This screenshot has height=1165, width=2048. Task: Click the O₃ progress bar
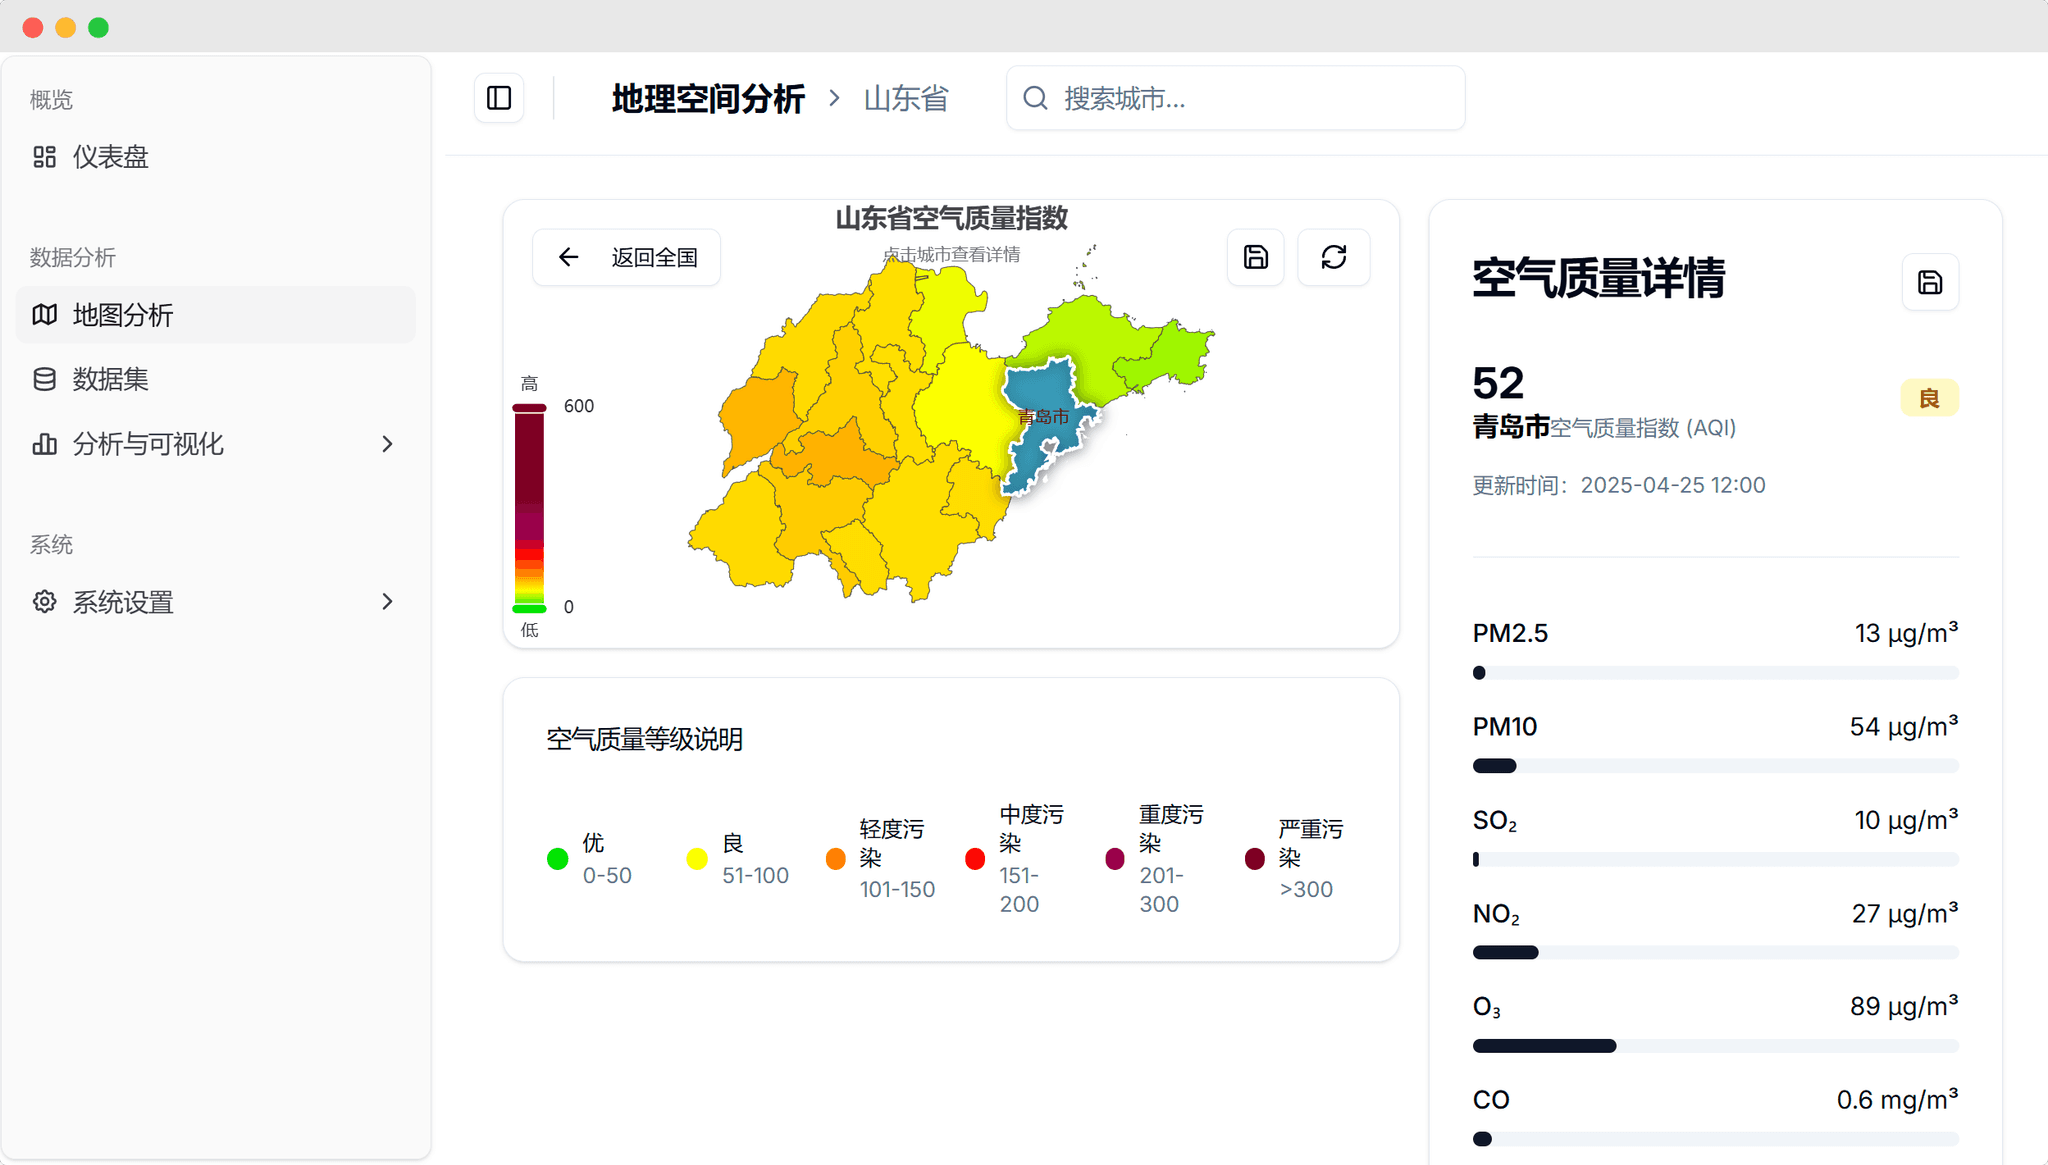(x=1715, y=1046)
